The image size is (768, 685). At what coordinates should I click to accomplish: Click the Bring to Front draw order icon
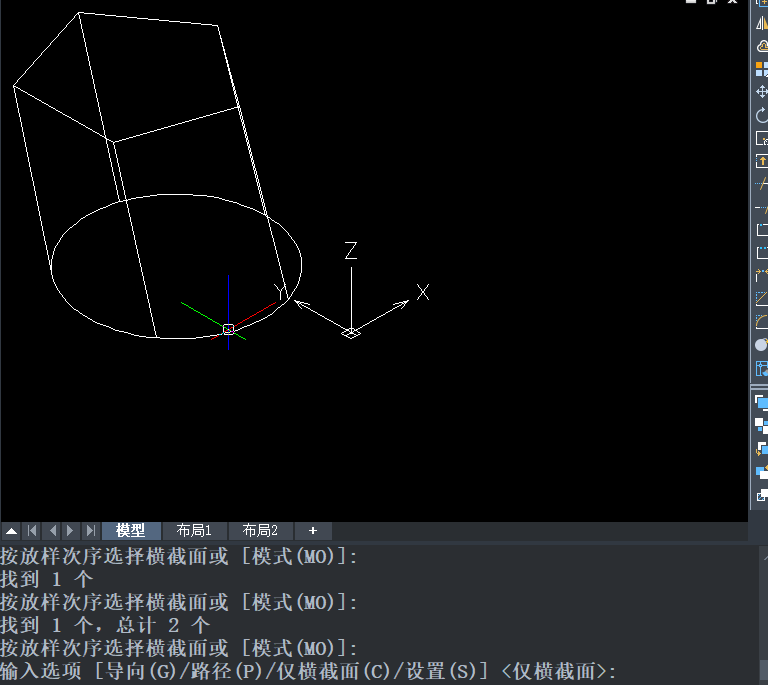click(762, 402)
